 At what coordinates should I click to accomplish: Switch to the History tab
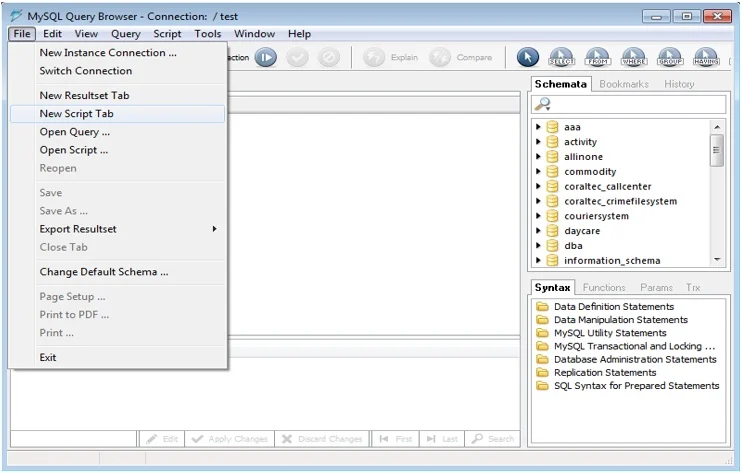[679, 84]
